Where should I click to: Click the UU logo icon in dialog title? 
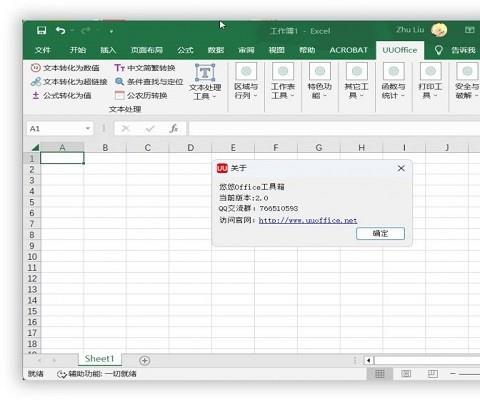(x=222, y=168)
